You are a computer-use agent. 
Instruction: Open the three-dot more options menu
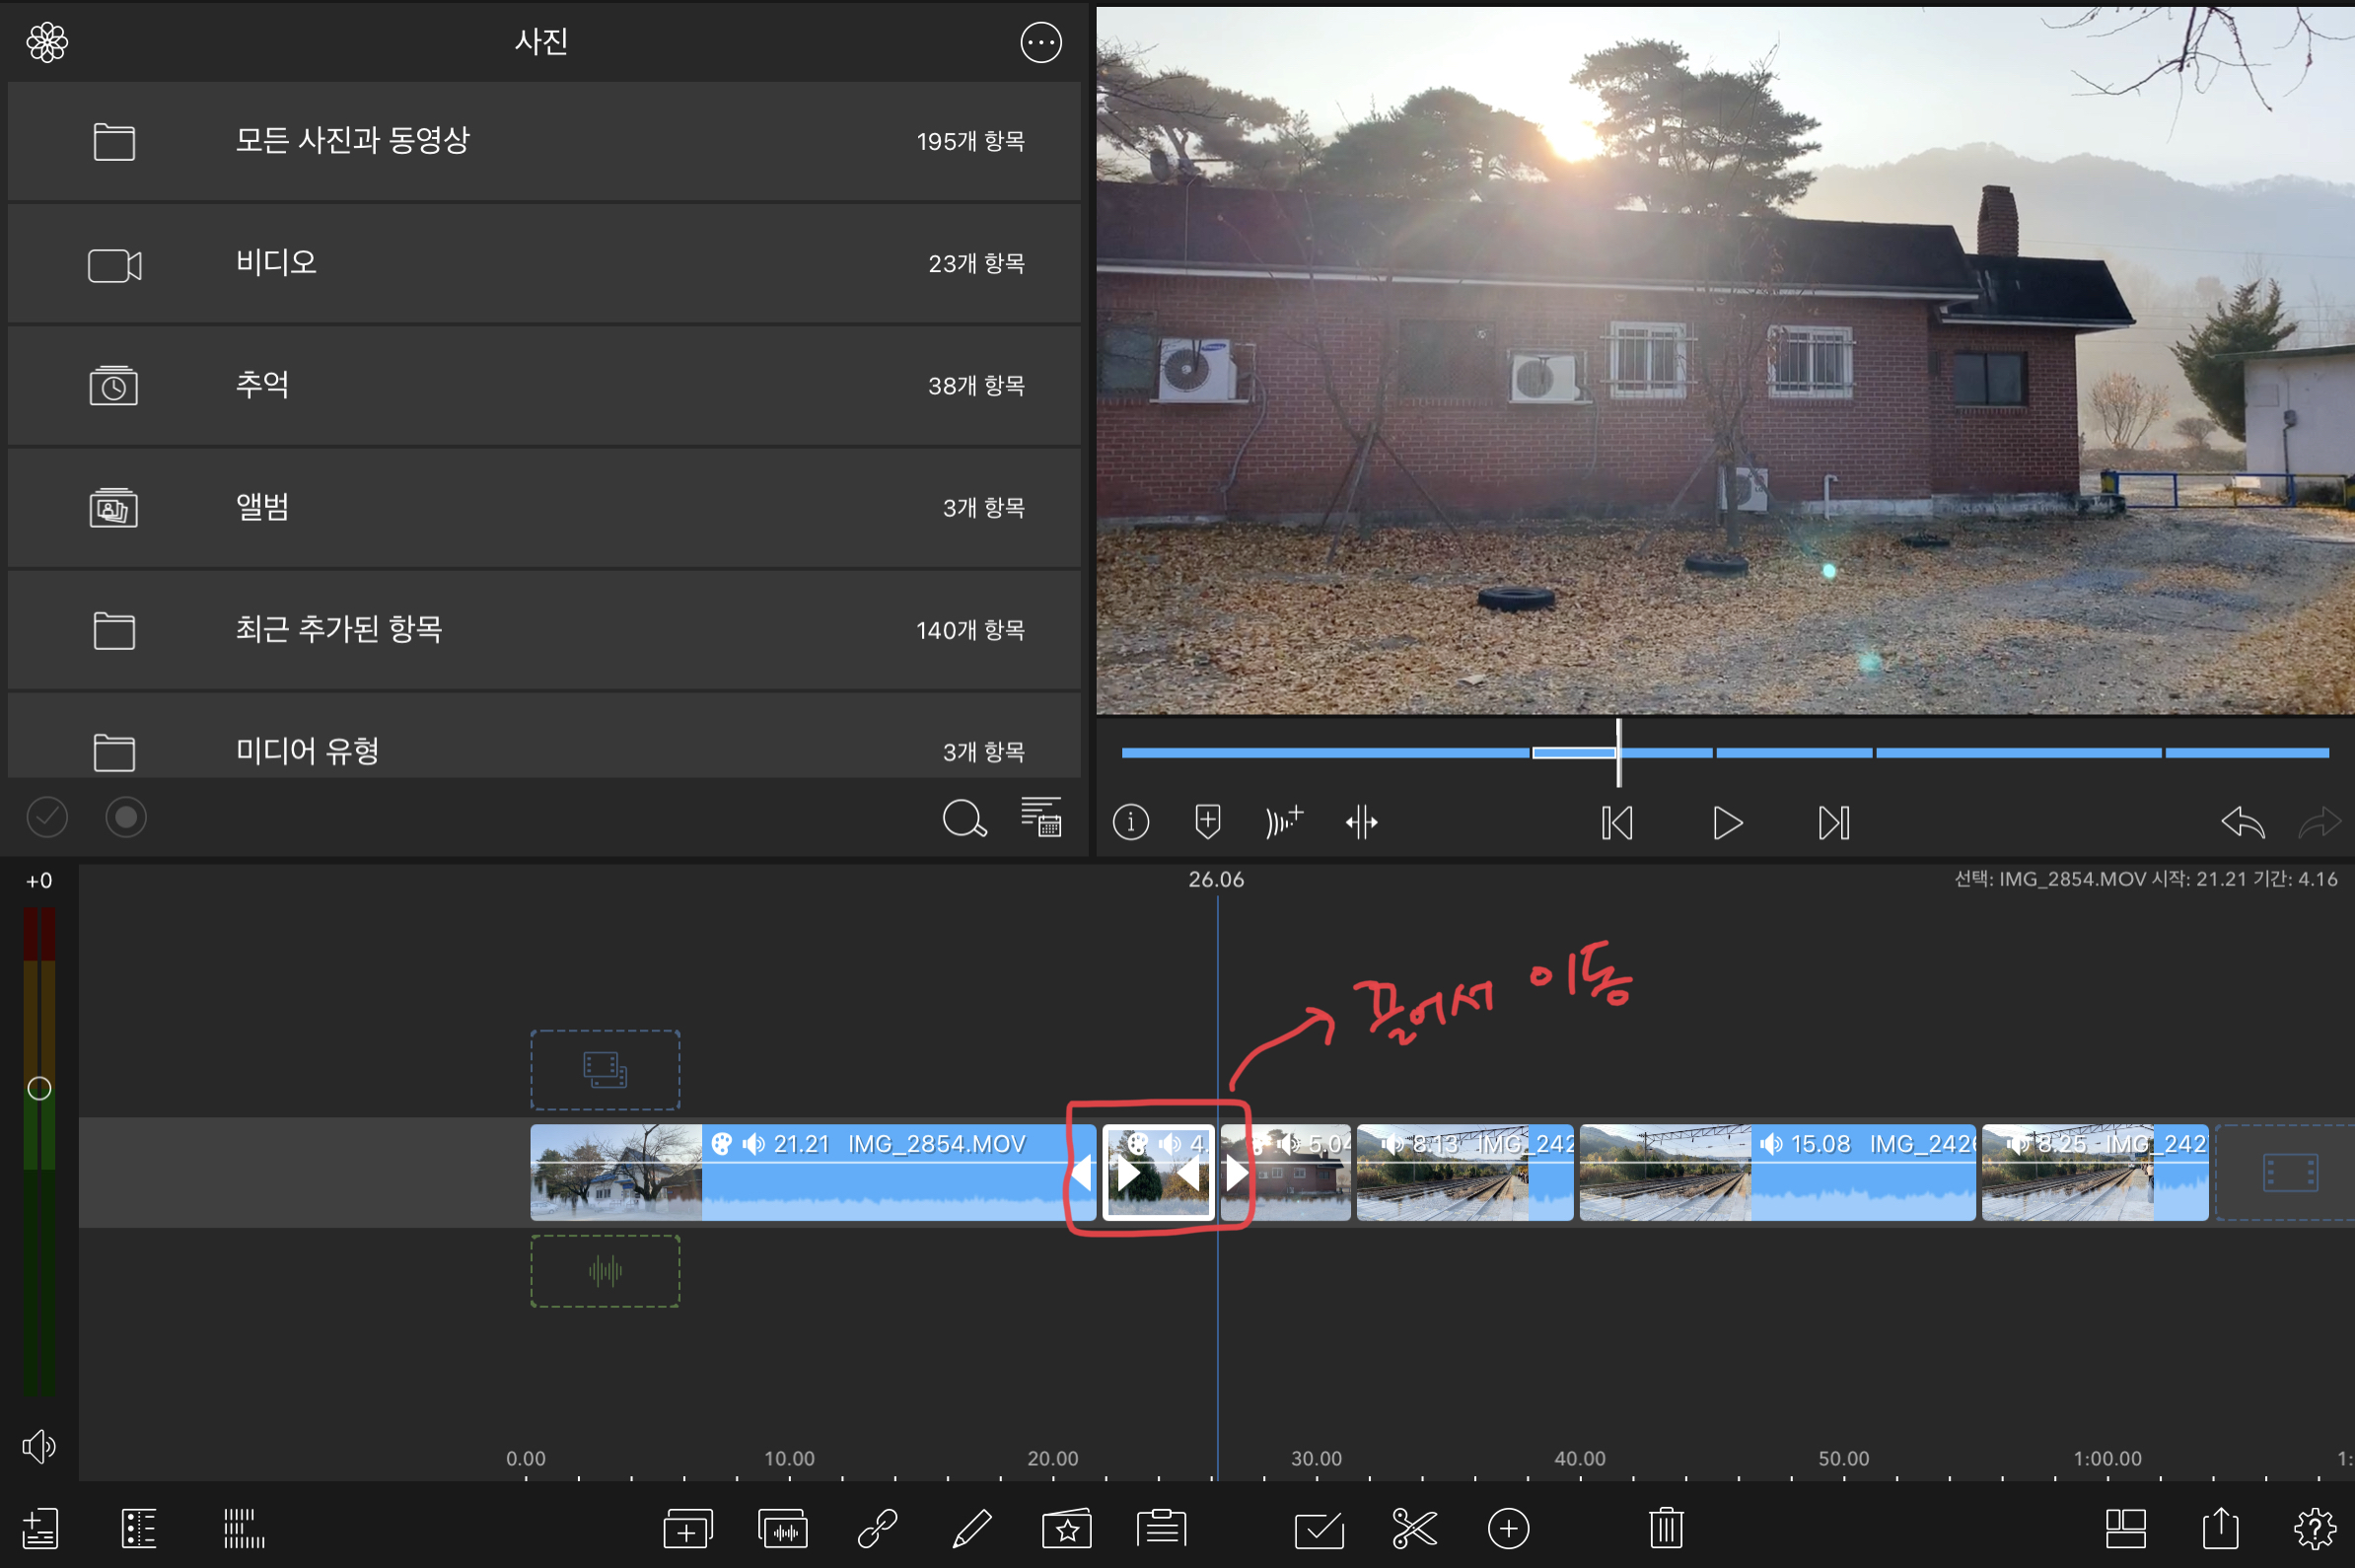coord(1040,42)
